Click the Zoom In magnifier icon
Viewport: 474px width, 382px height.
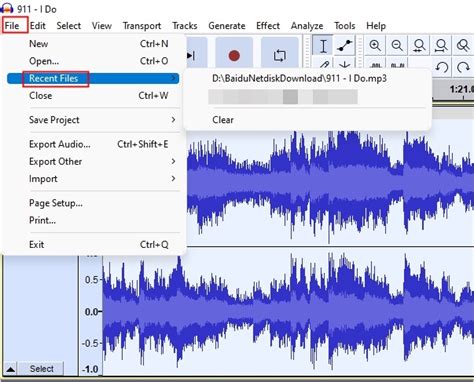click(x=375, y=45)
